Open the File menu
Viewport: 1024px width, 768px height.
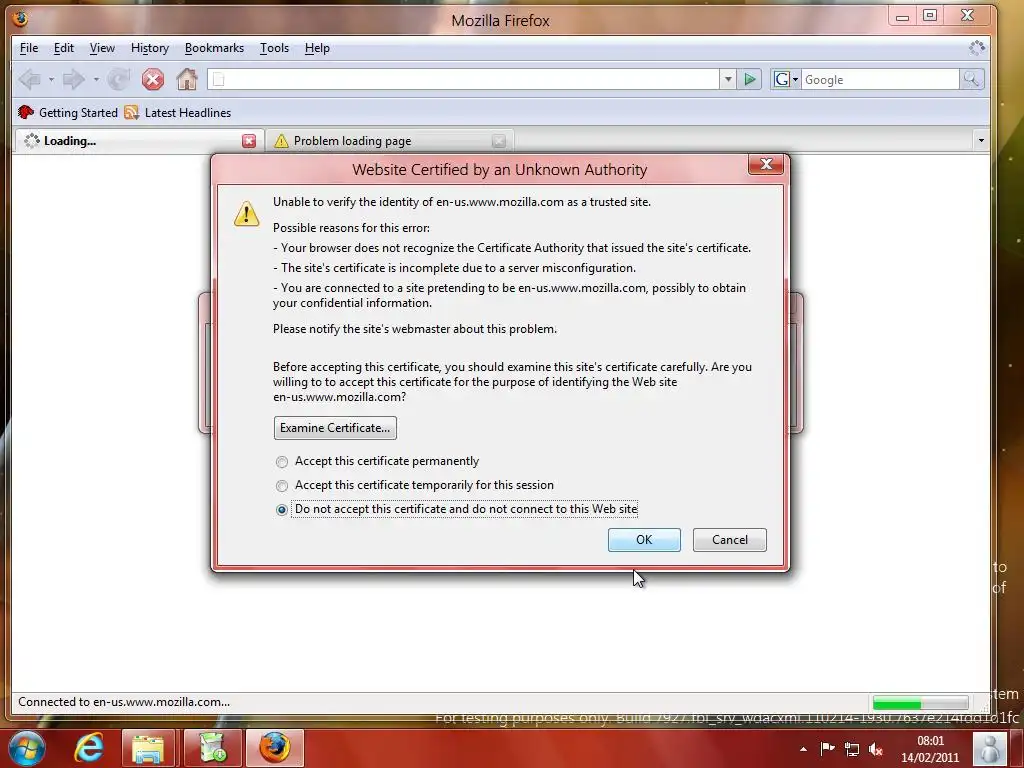point(29,48)
